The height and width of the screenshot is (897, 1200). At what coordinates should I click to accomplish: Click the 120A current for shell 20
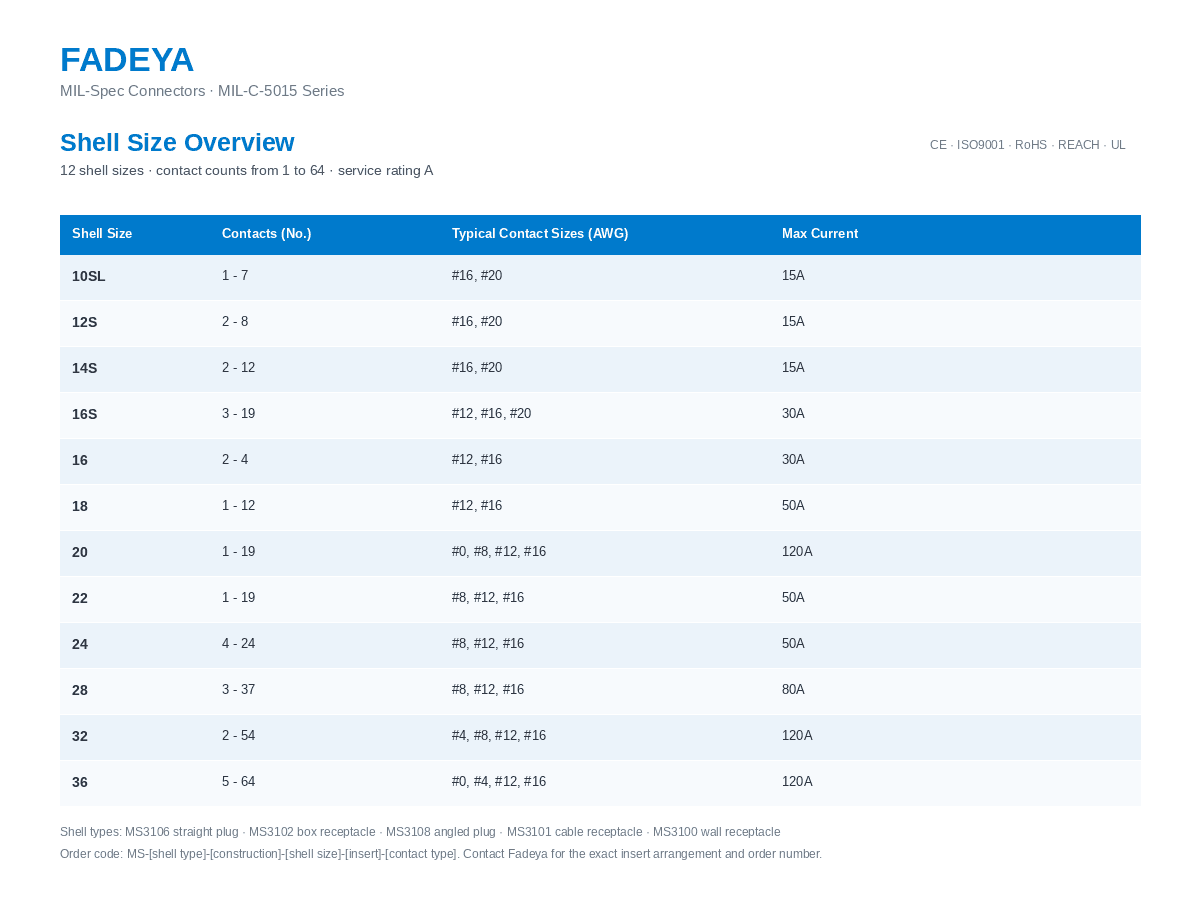pyautogui.click(x=797, y=552)
